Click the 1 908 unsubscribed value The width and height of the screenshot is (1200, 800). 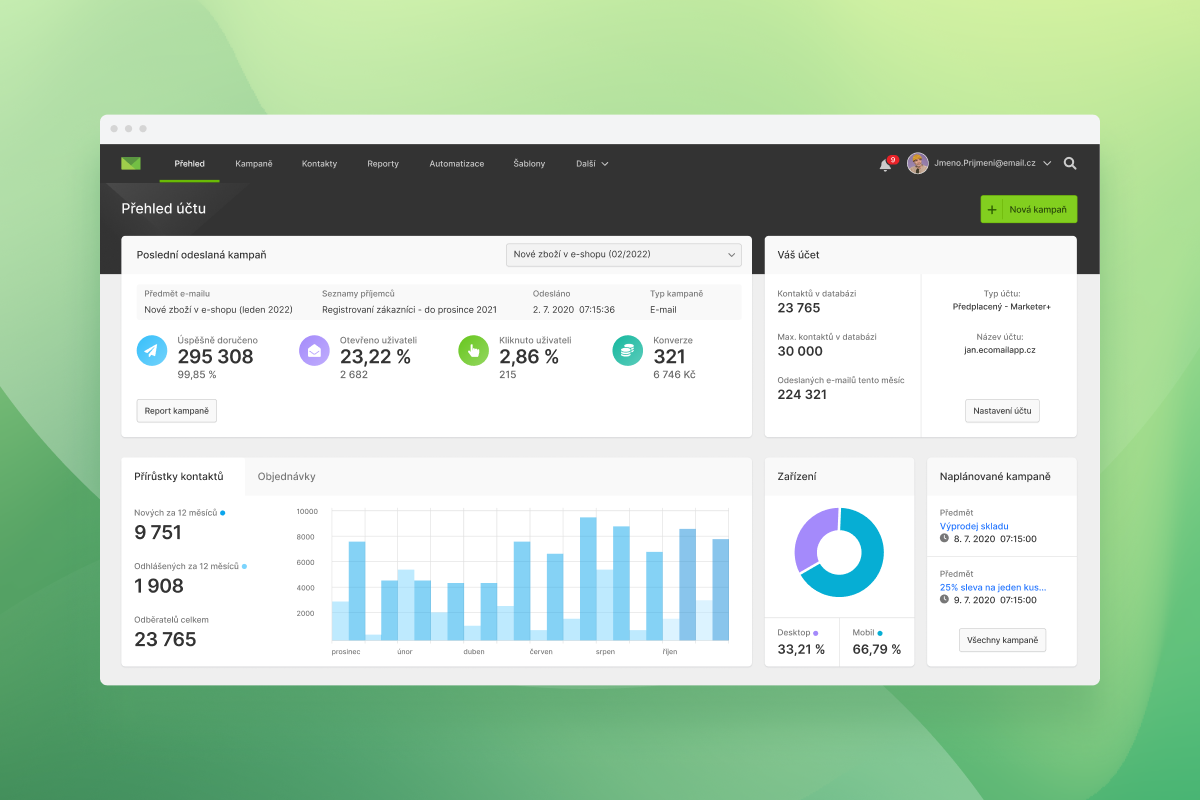click(159, 586)
